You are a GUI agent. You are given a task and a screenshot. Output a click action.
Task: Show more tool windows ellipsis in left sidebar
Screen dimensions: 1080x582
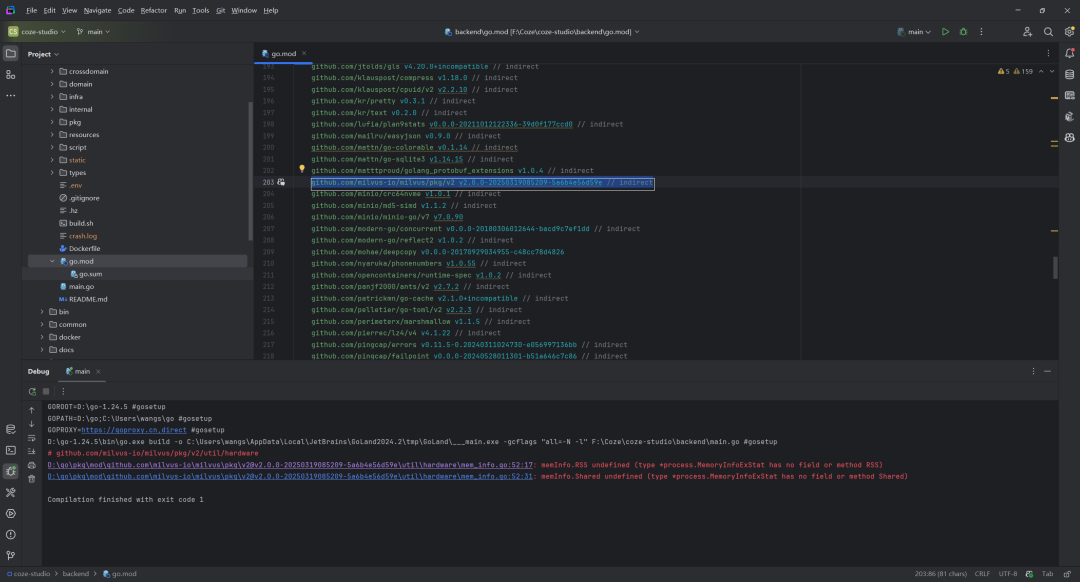pyautogui.click(x=10, y=96)
